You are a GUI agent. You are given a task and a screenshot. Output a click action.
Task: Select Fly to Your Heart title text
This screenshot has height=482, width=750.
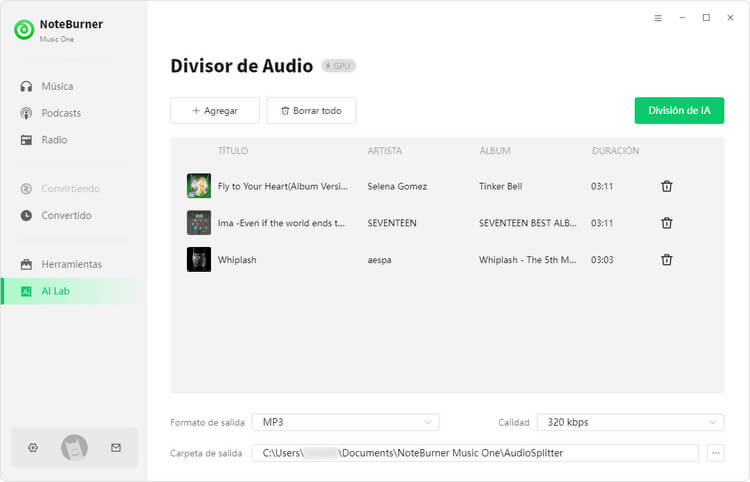pyautogui.click(x=283, y=186)
